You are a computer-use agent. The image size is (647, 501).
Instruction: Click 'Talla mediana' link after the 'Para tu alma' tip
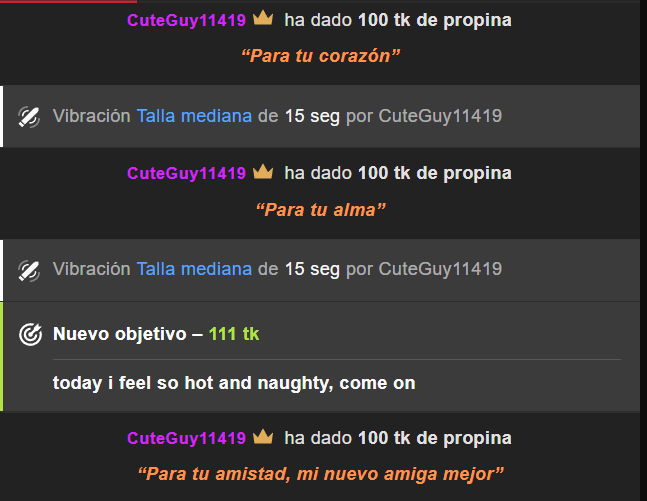[194, 269]
